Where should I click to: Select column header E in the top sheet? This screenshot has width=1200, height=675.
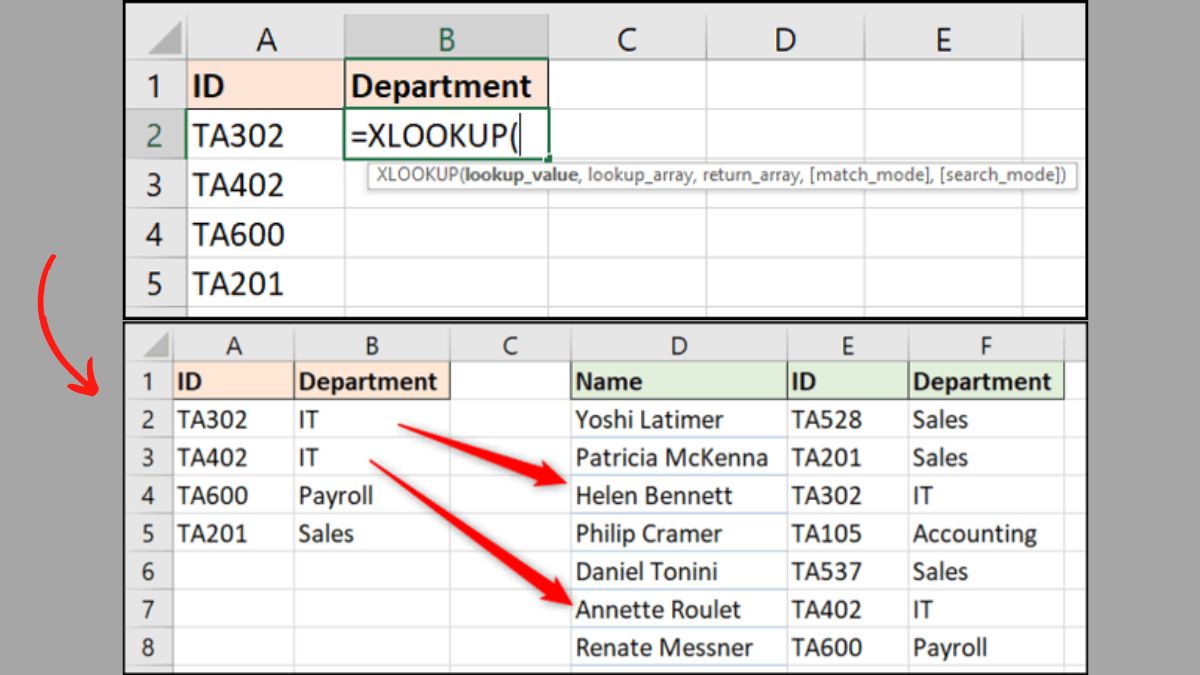pyautogui.click(x=941, y=38)
